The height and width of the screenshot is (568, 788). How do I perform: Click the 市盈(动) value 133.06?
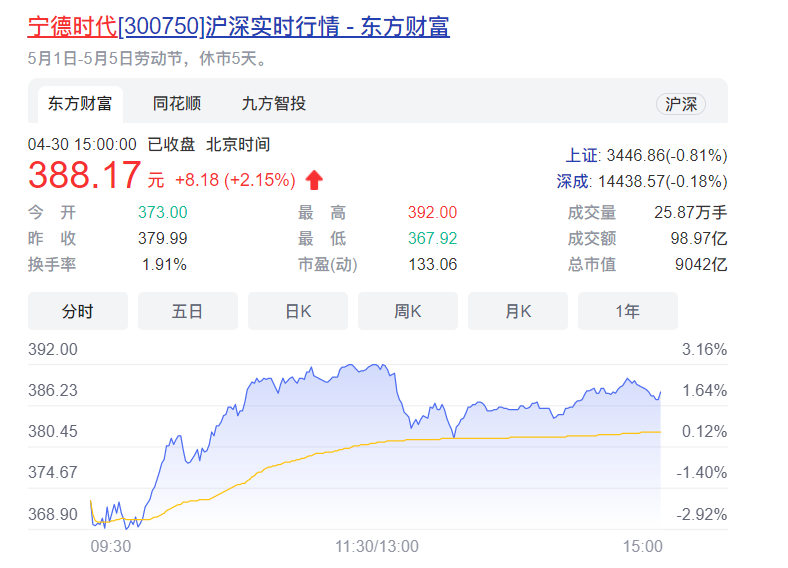pyautogui.click(x=433, y=264)
